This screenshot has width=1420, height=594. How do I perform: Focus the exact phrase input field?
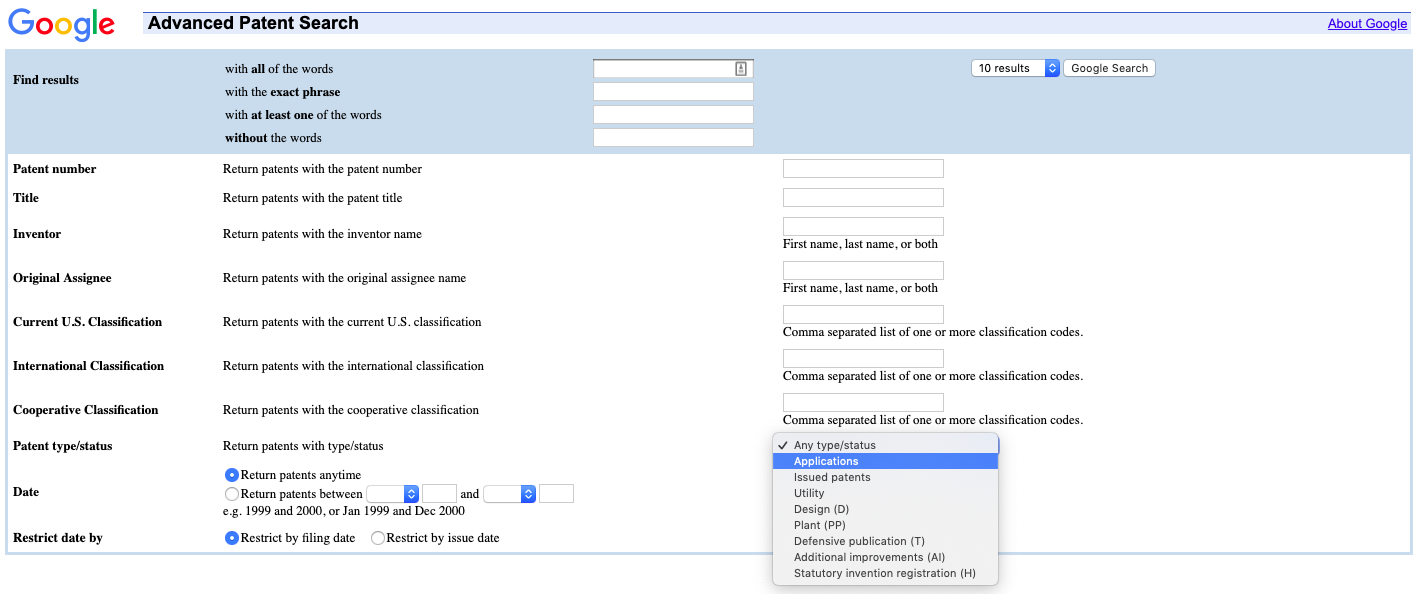[x=673, y=92]
